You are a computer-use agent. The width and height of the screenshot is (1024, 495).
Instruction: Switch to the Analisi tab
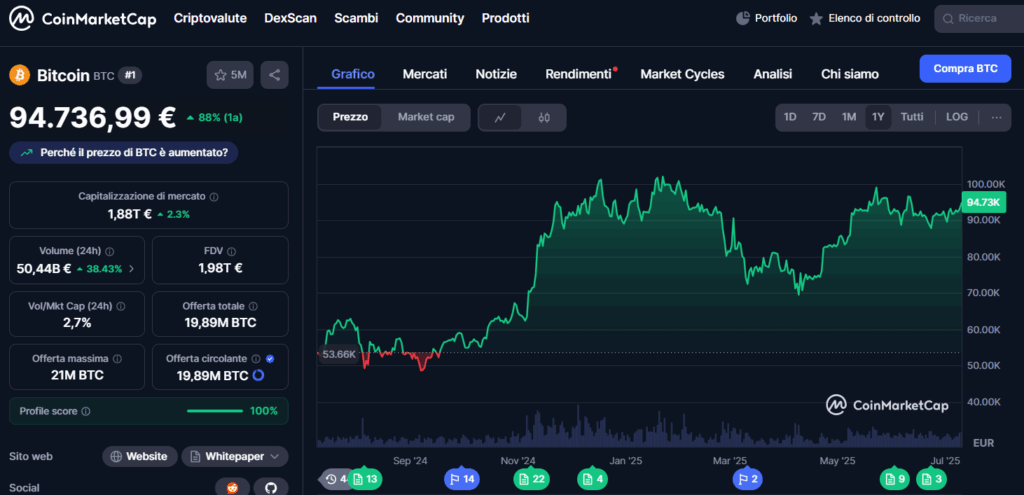[x=773, y=74]
